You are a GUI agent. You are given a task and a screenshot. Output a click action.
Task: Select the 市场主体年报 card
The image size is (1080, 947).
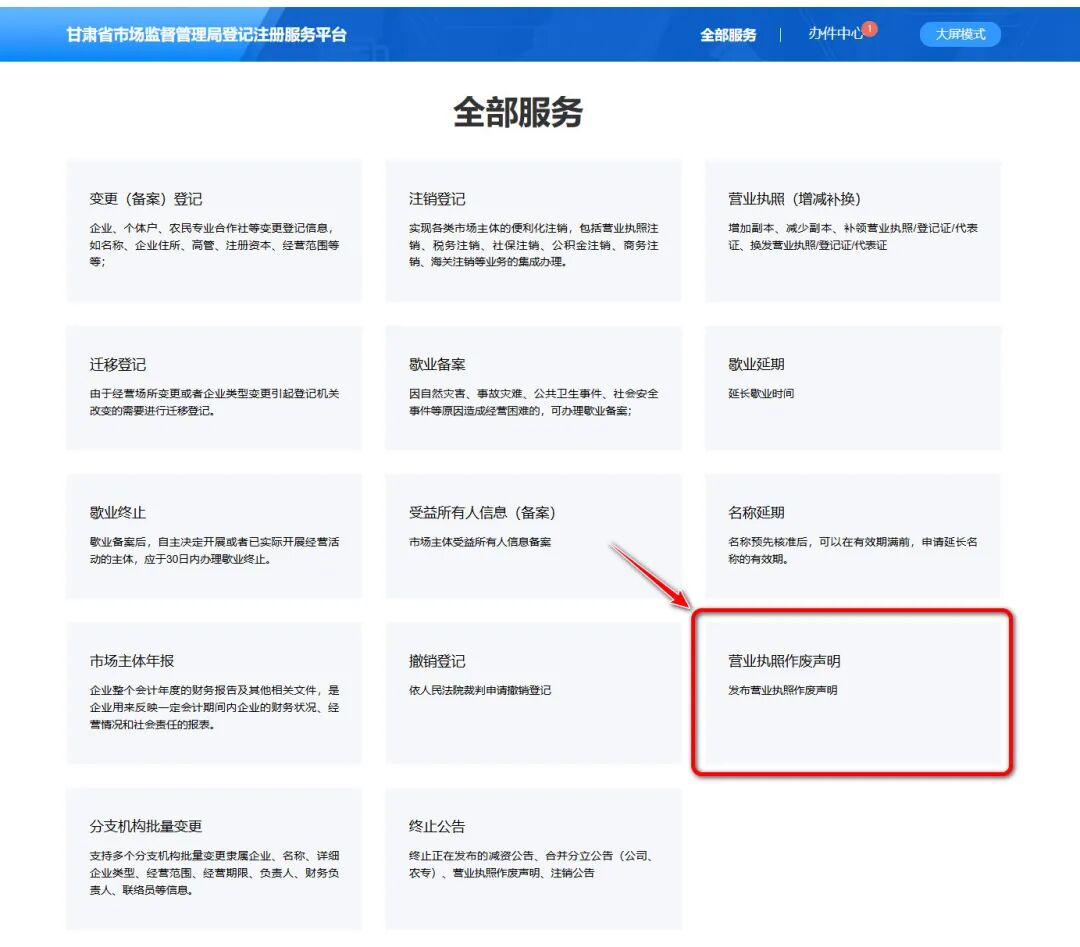point(213,695)
